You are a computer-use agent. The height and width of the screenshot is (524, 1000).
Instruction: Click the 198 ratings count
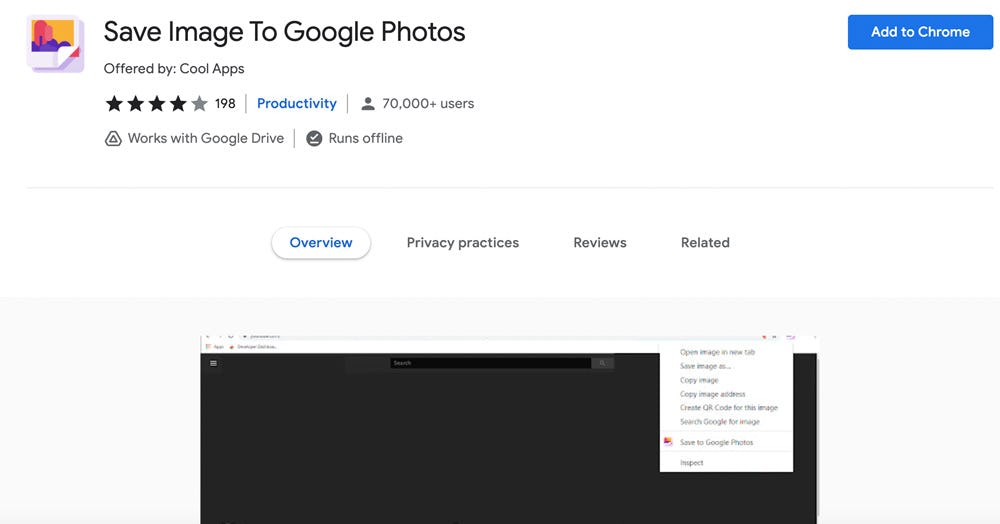tap(225, 103)
